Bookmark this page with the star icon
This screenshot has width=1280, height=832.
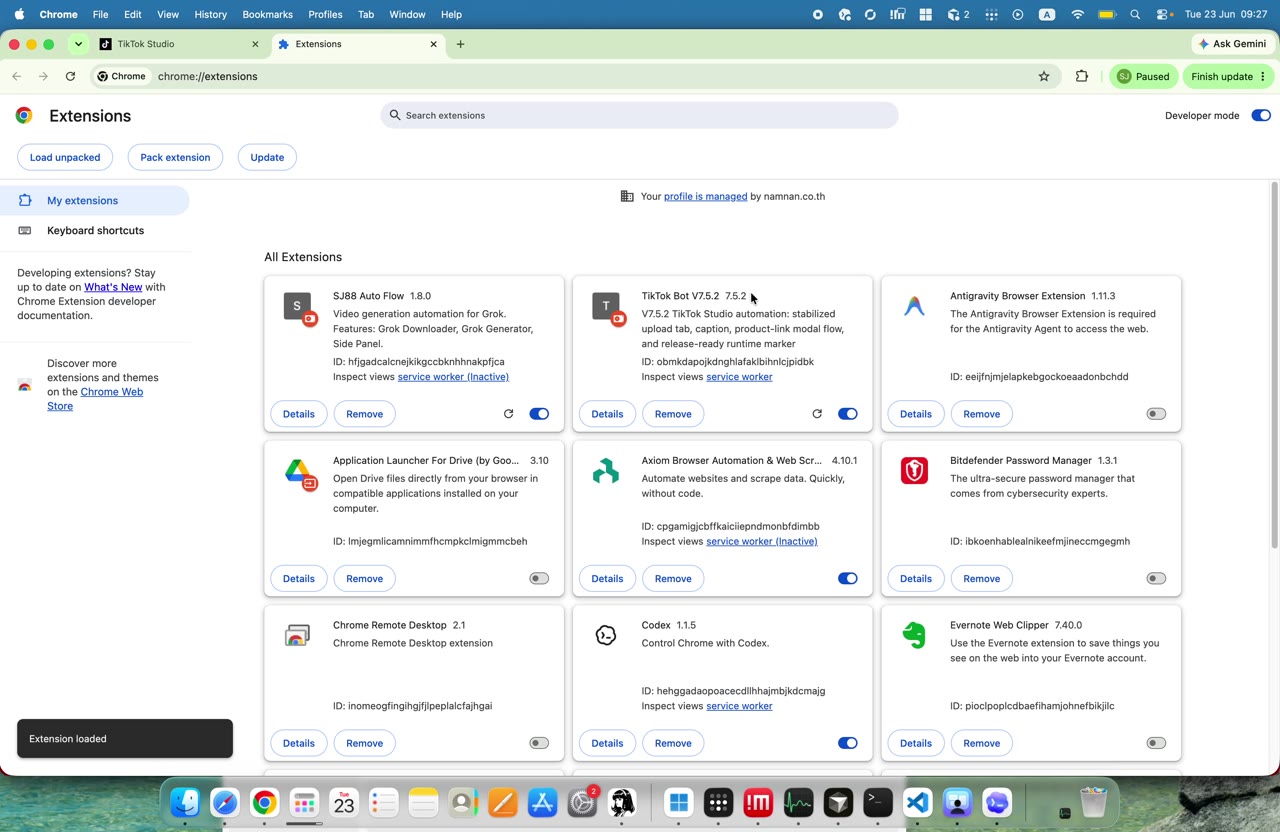[x=1044, y=76]
